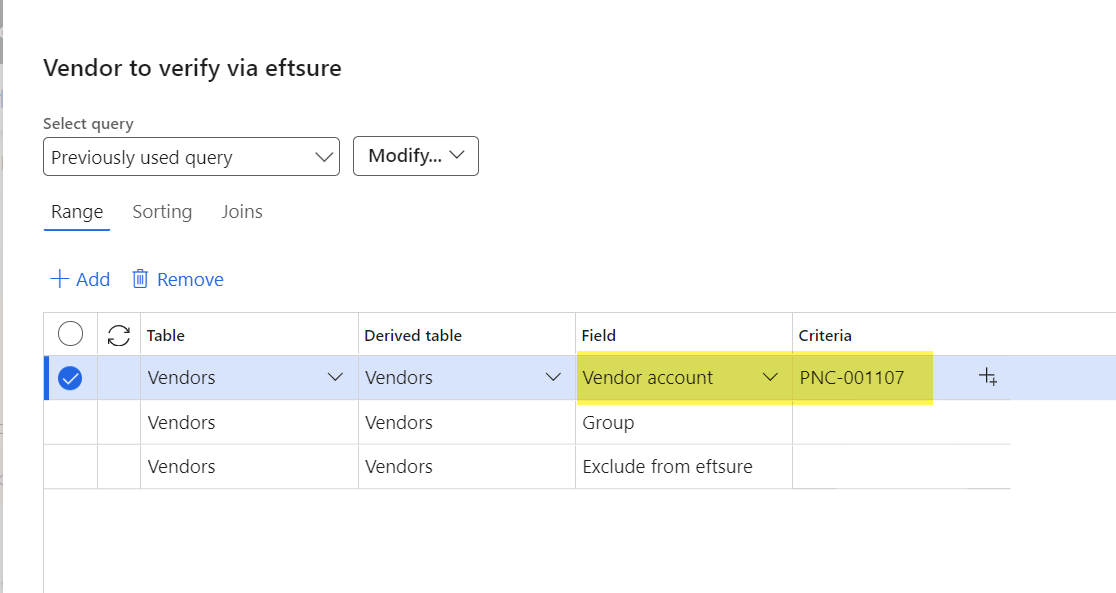1116x593 pixels.
Task: Click the refresh icon in grid header
Action: click(x=119, y=335)
